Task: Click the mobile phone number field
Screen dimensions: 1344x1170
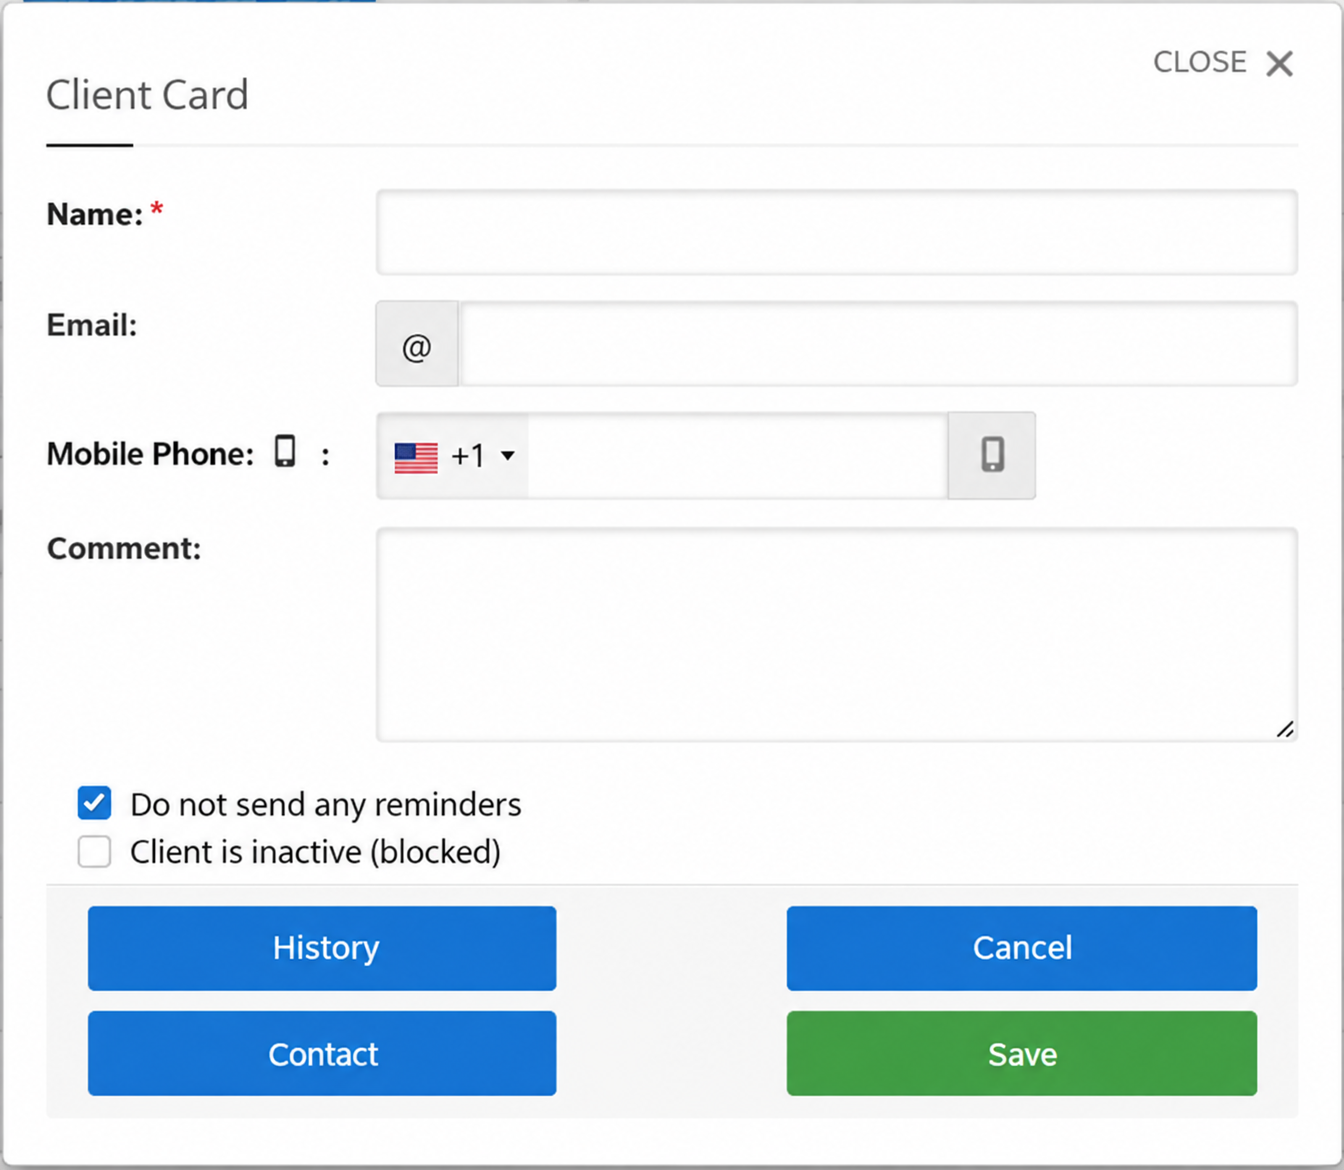Action: point(738,455)
